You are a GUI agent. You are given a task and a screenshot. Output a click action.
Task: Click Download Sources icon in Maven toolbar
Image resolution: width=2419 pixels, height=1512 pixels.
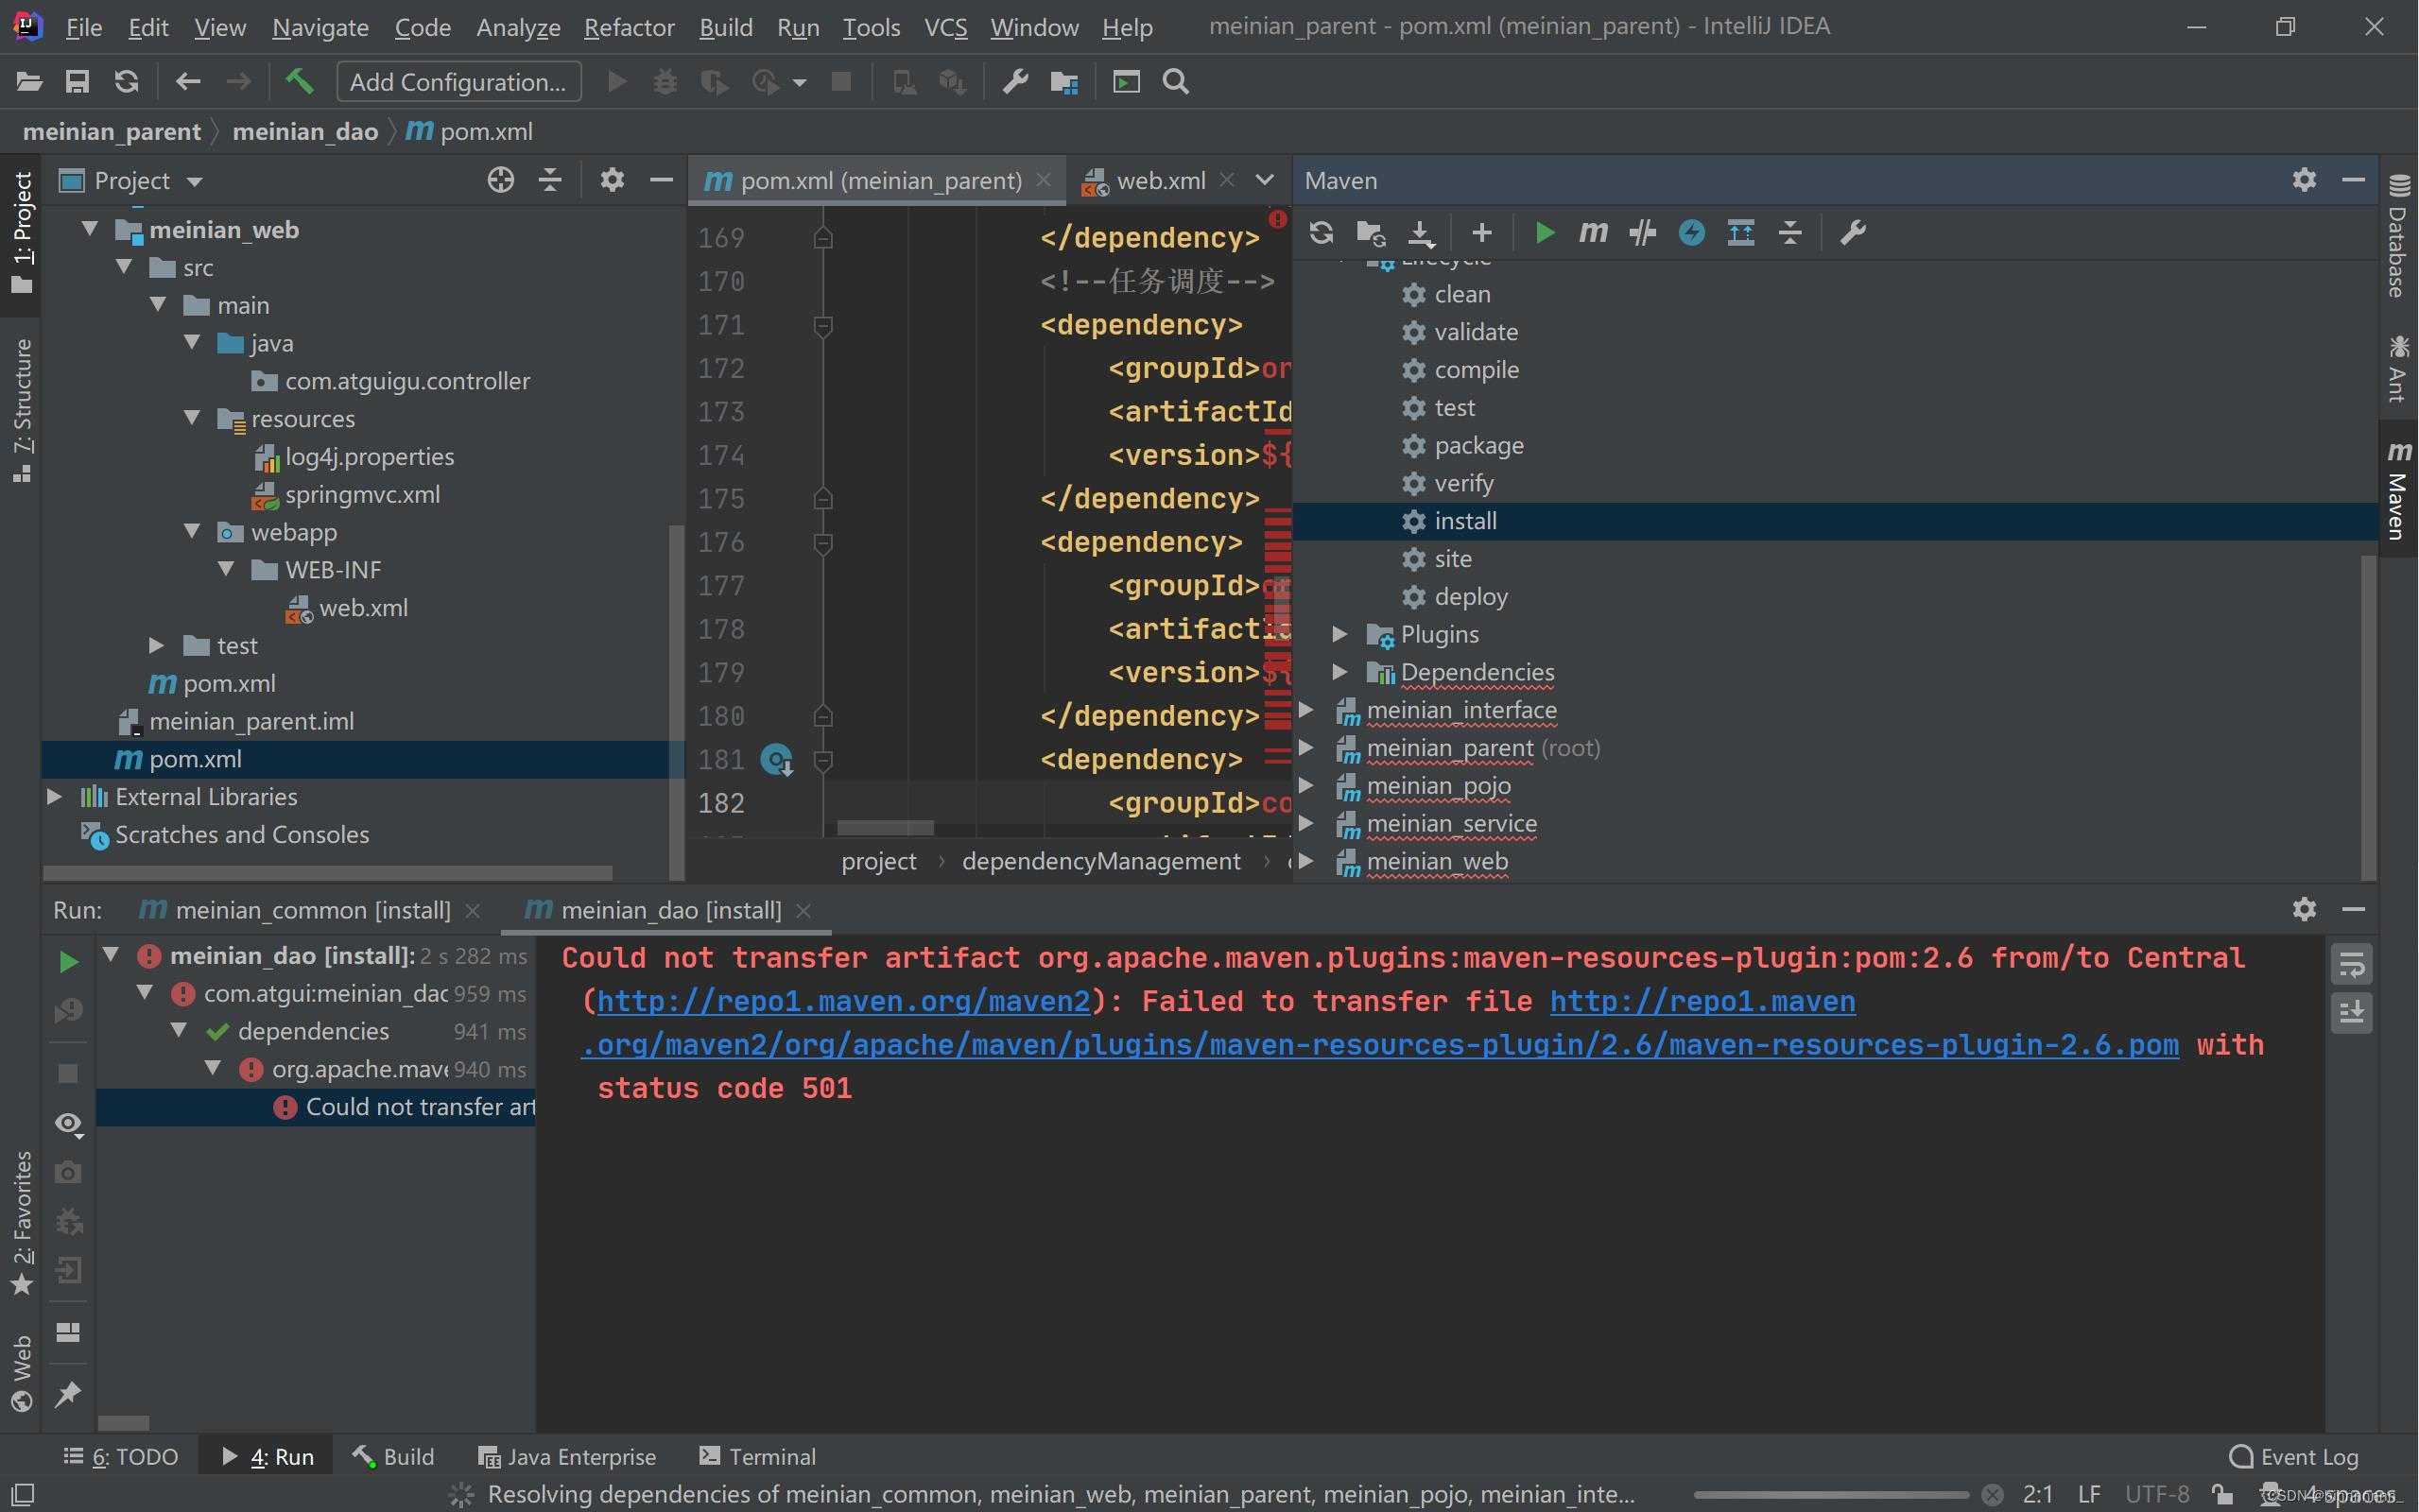[1420, 233]
